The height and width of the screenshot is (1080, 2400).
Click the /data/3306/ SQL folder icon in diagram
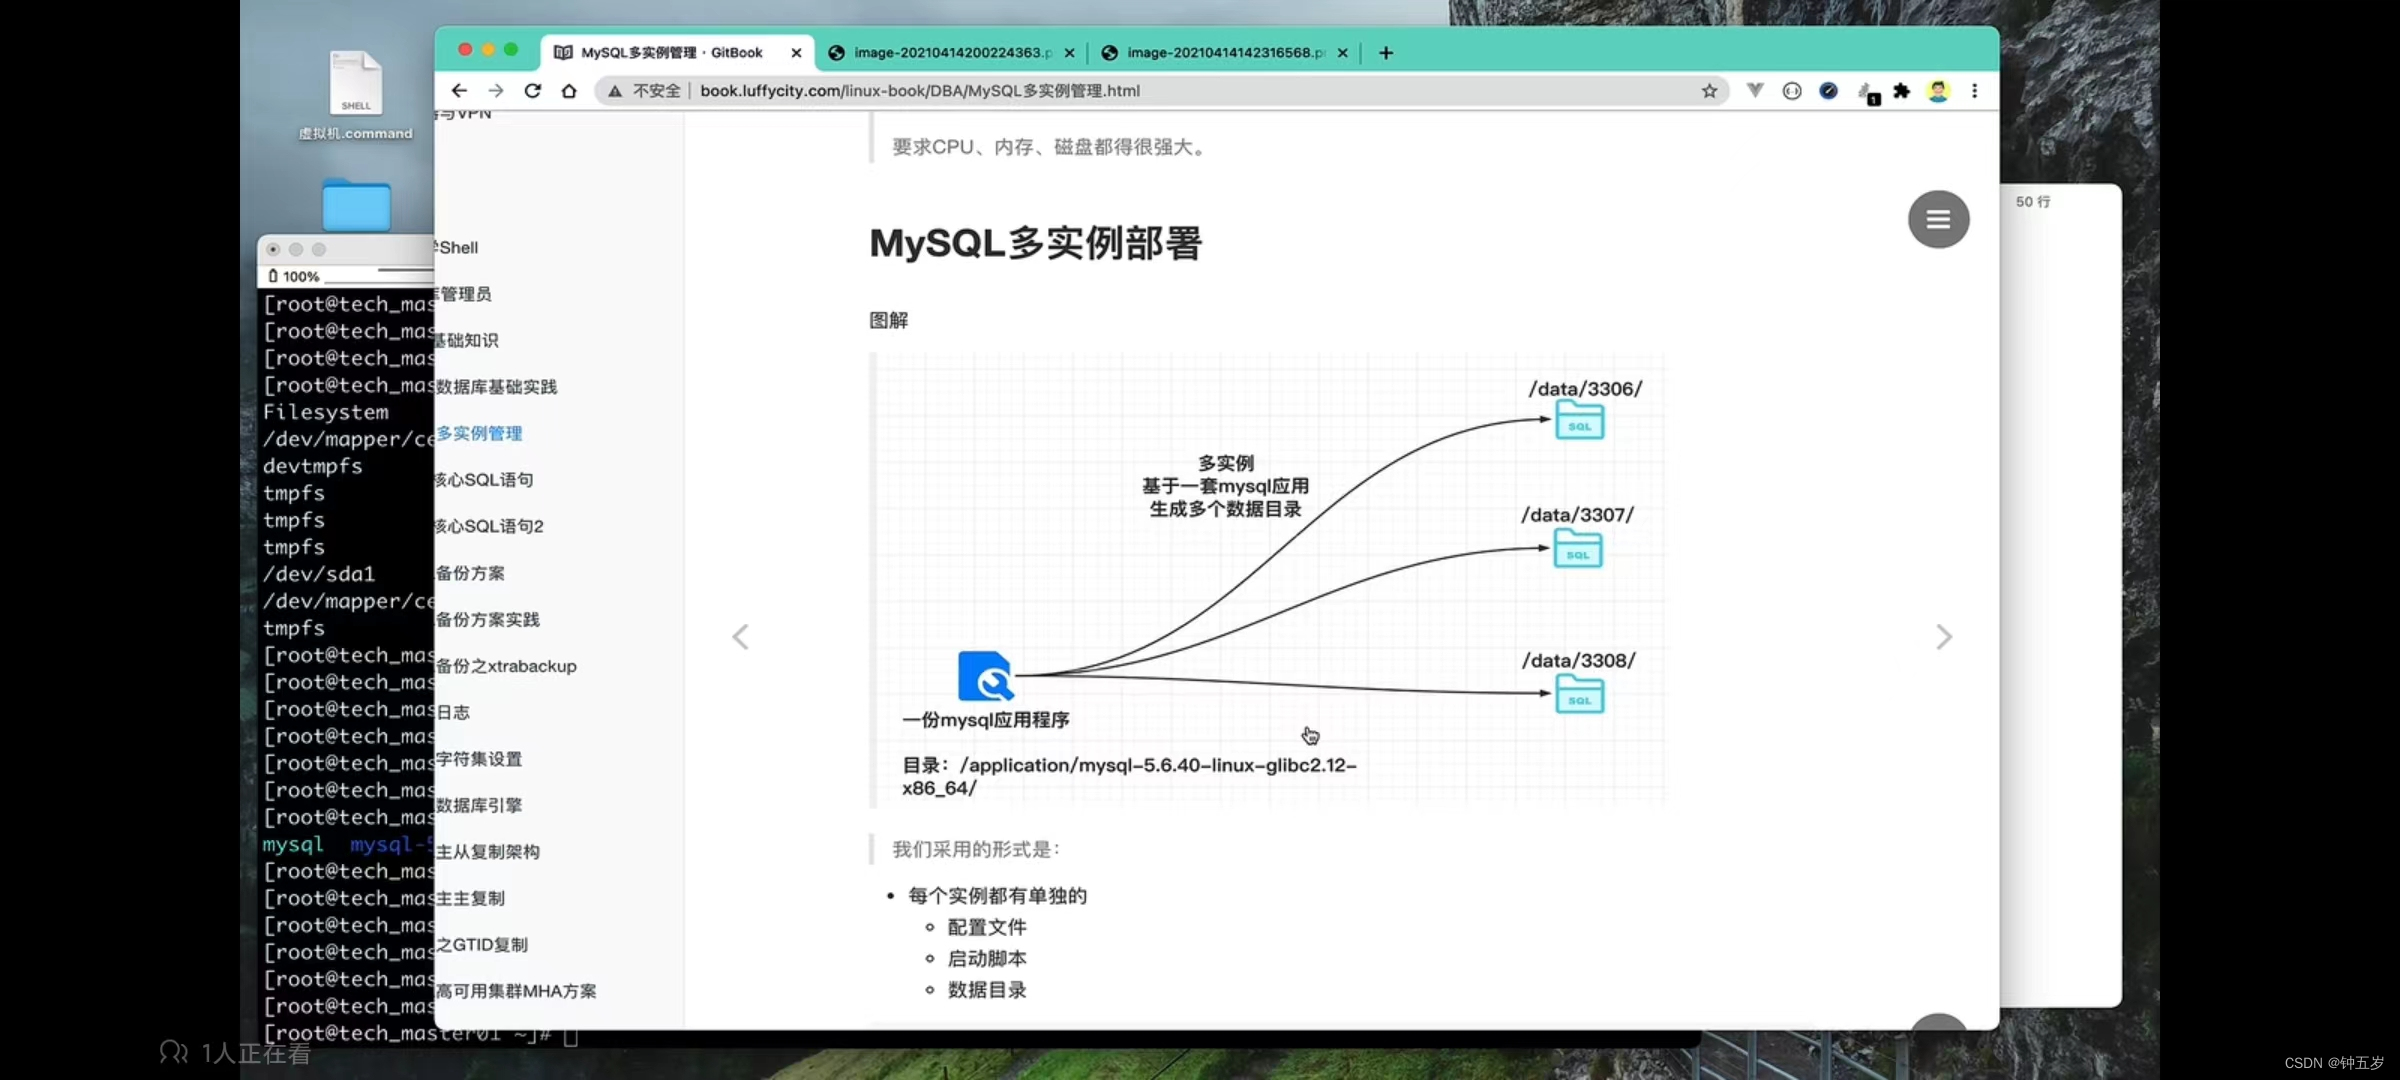pos(1580,420)
